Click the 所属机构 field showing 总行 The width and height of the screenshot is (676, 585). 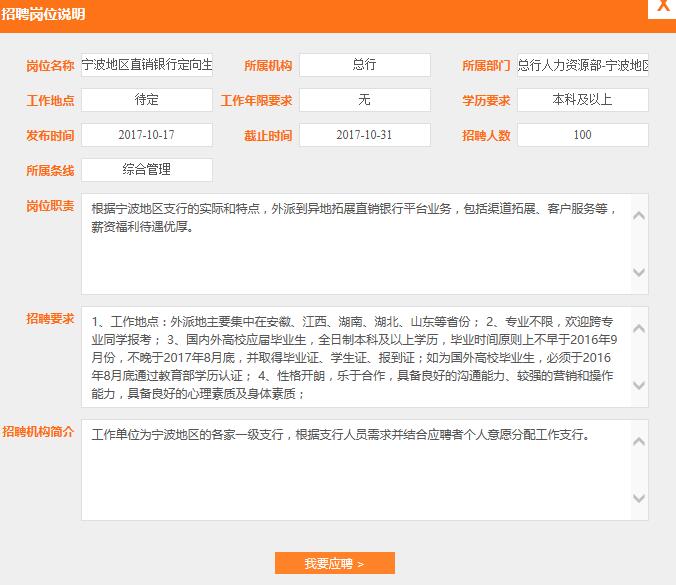364,65
